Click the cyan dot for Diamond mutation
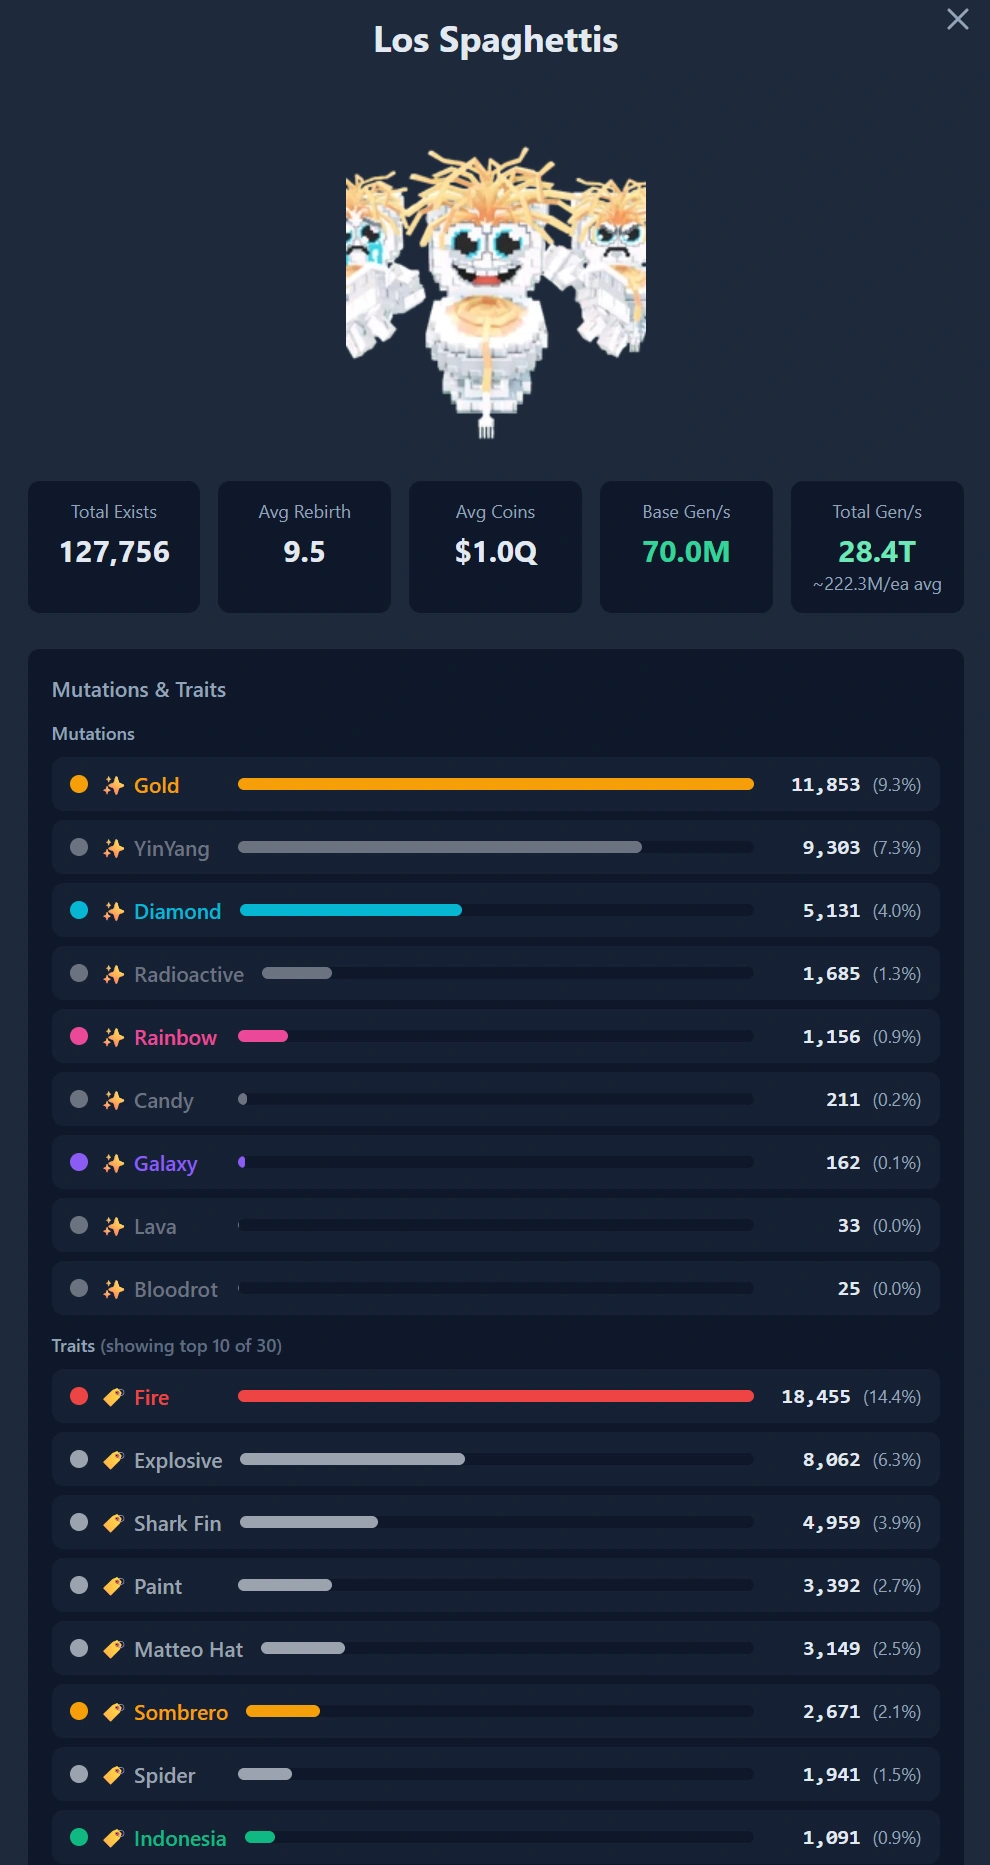Screen dimensions: 990x1865 [79, 910]
